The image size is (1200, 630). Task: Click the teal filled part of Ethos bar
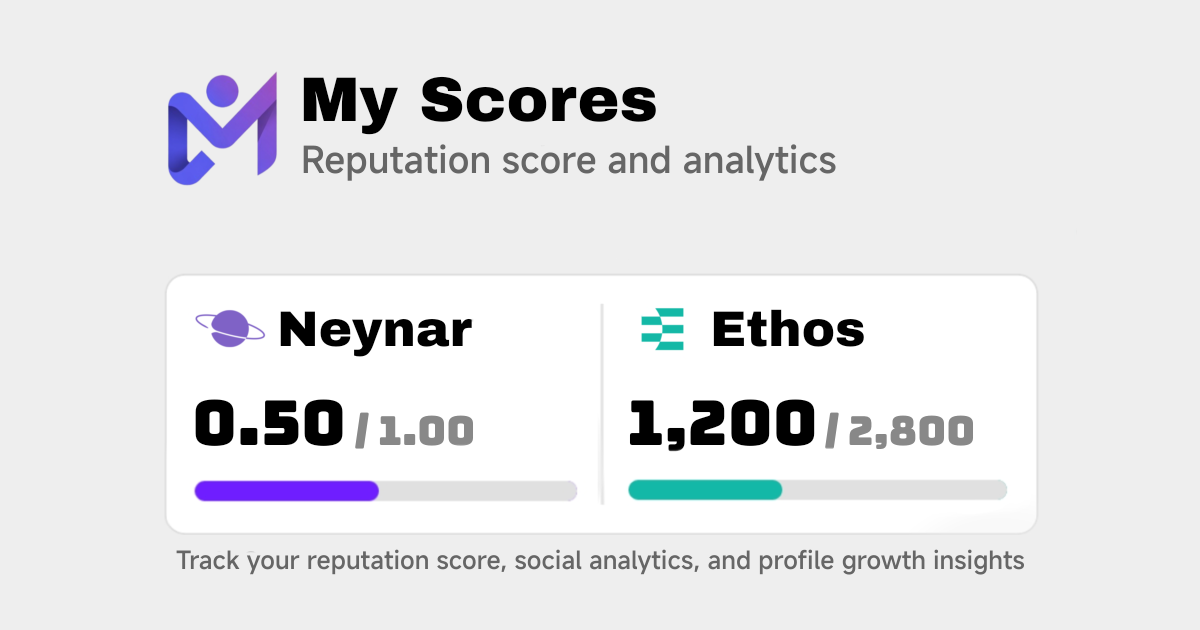(705, 490)
